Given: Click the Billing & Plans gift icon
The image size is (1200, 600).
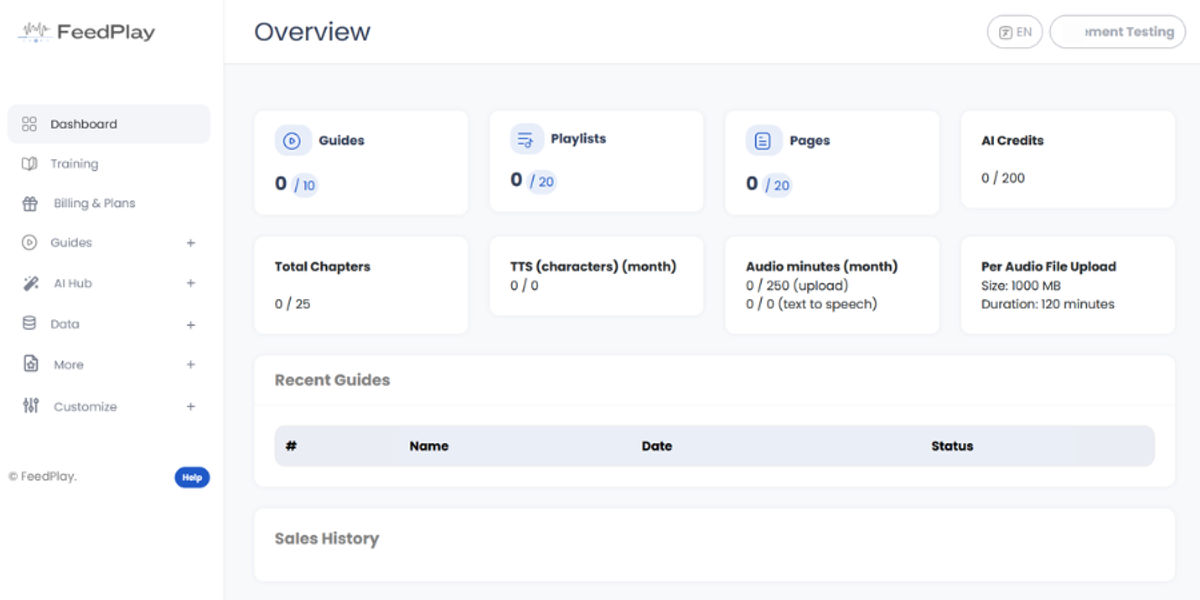Looking at the screenshot, I should (x=30, y=204).
